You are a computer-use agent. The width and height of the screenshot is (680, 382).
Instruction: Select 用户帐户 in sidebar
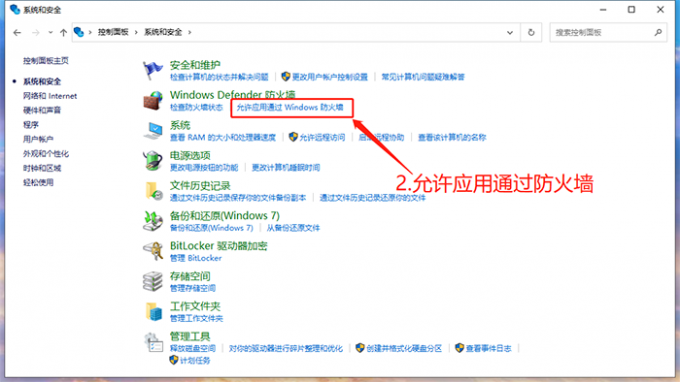coord(38,139)
